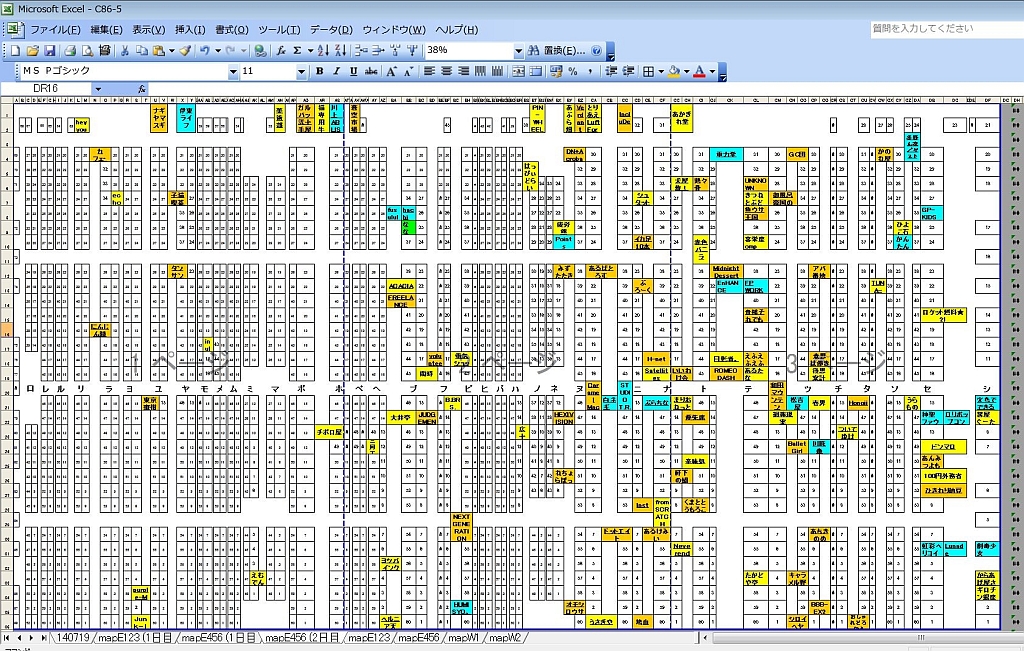Open borders style dropdown arrow

click(x=661, y=71)
